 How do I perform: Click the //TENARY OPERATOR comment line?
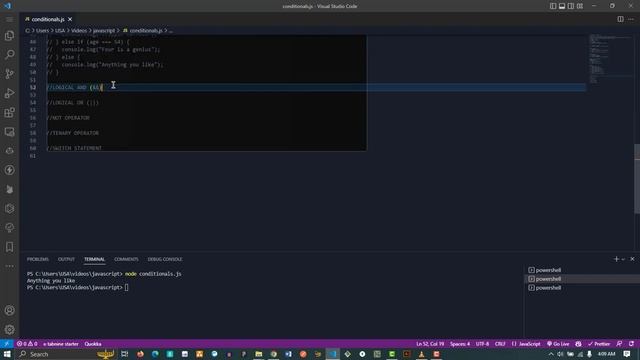coord(72,133)
